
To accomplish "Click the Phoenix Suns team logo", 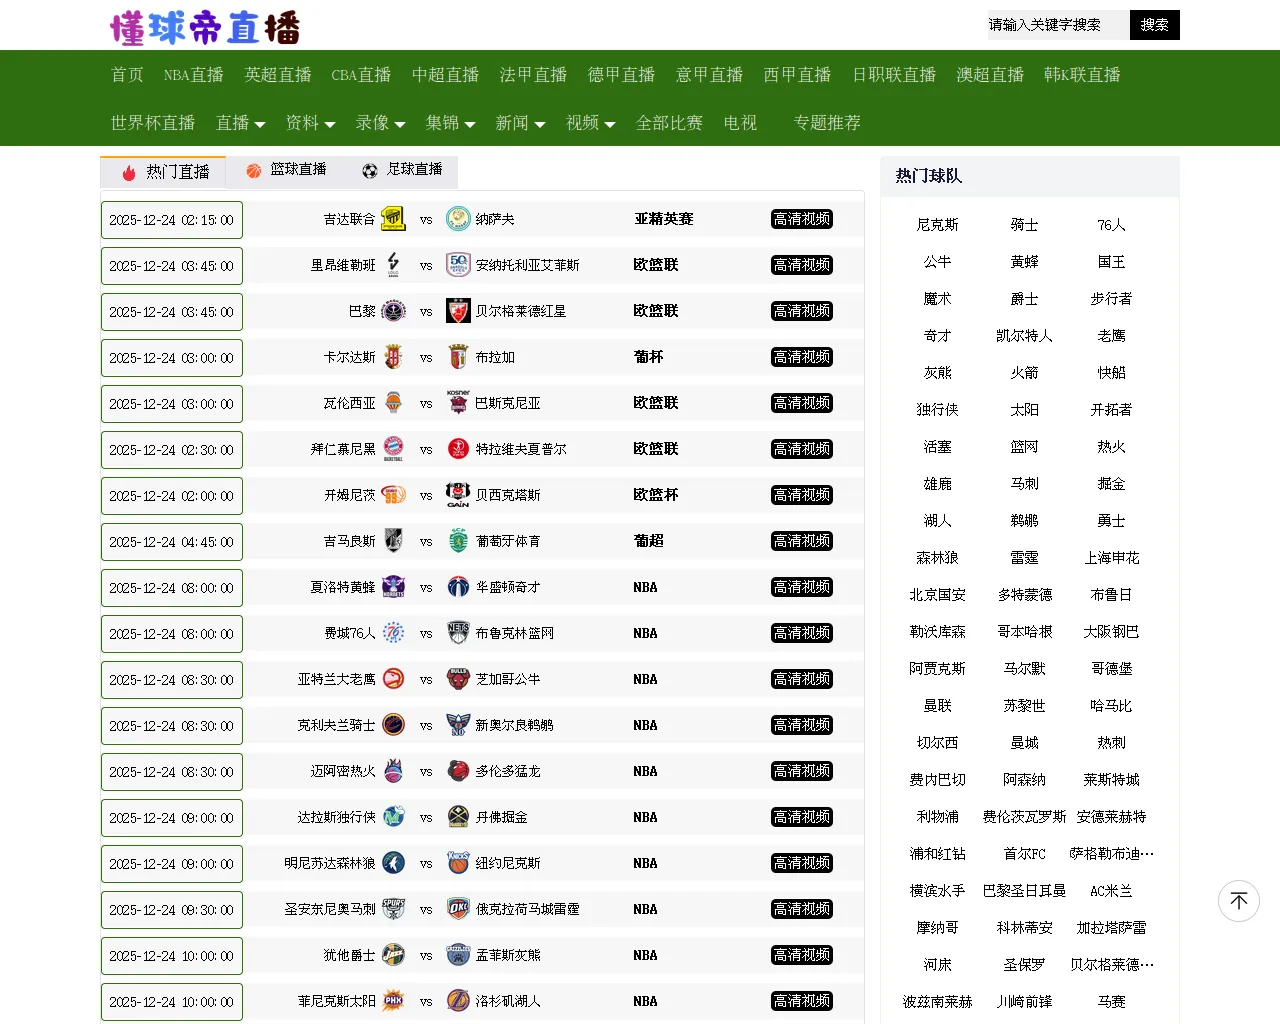I will click(393, 1001).
